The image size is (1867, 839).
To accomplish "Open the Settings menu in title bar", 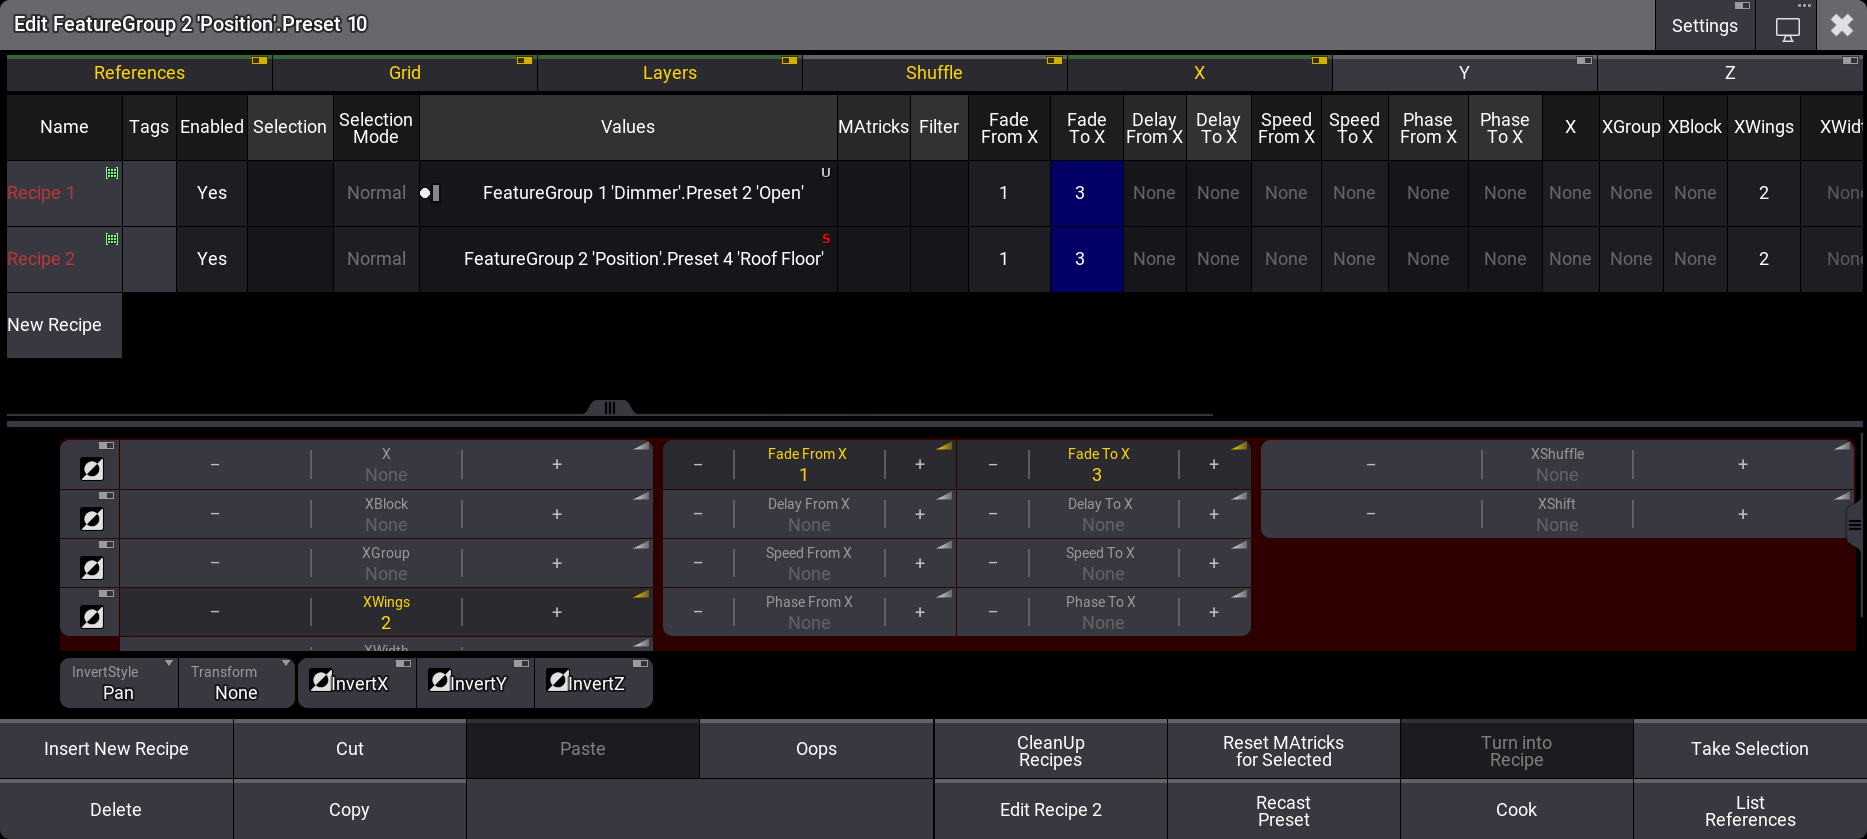I will point(1704,26).
